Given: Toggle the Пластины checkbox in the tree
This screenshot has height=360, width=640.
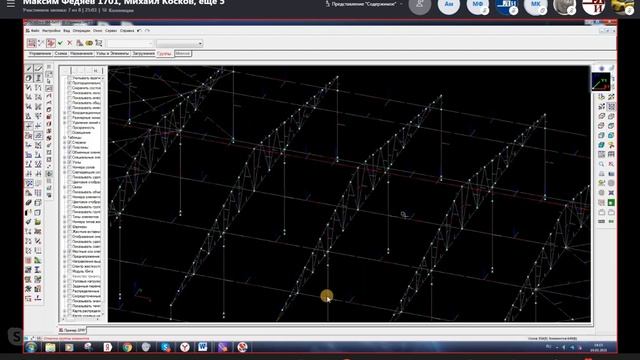Looking at the screenshot, I should [x=69, y=147].
